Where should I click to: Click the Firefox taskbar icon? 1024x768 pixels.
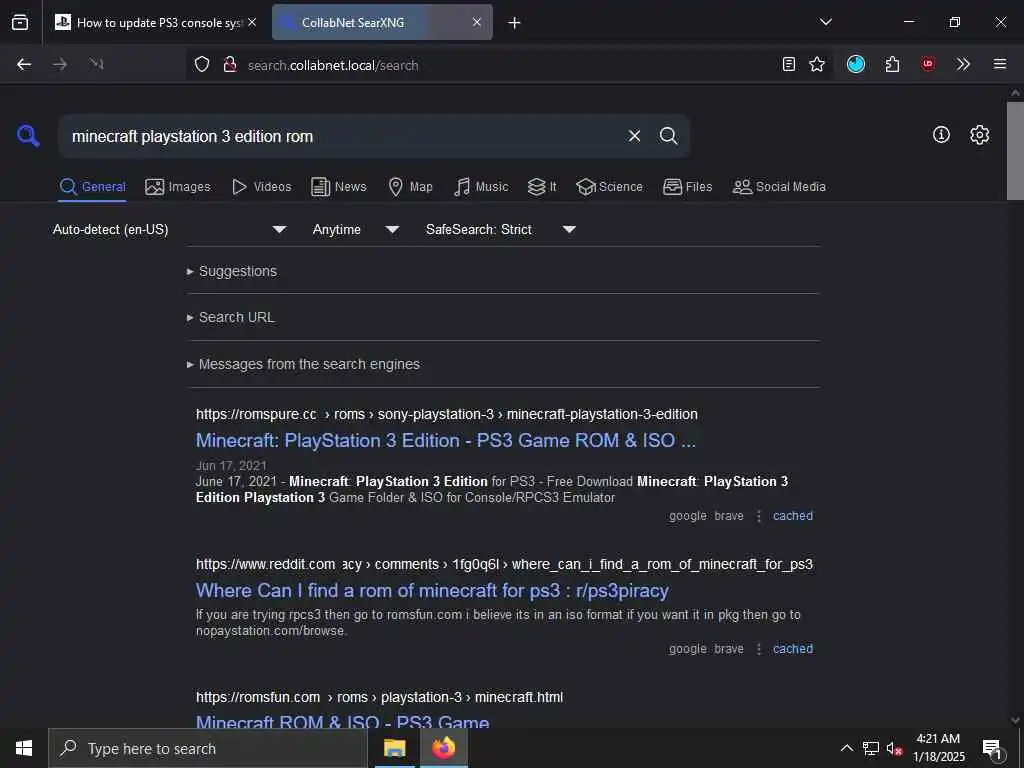pyautogui.click(x=443, y=748)
